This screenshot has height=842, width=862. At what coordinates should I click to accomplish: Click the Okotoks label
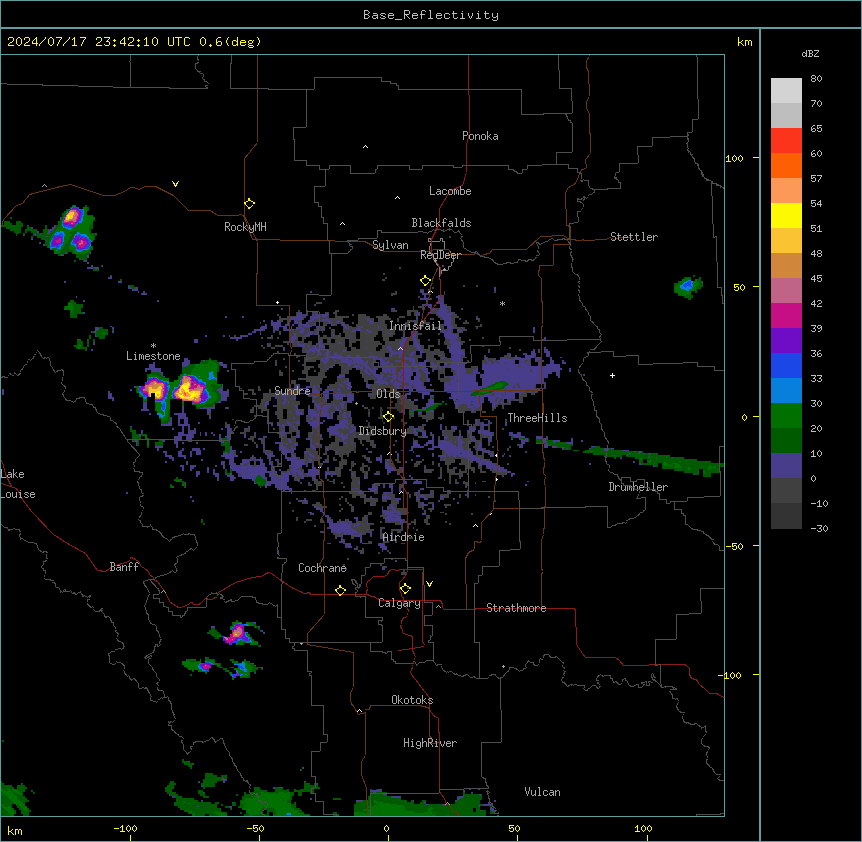point(412,700)
